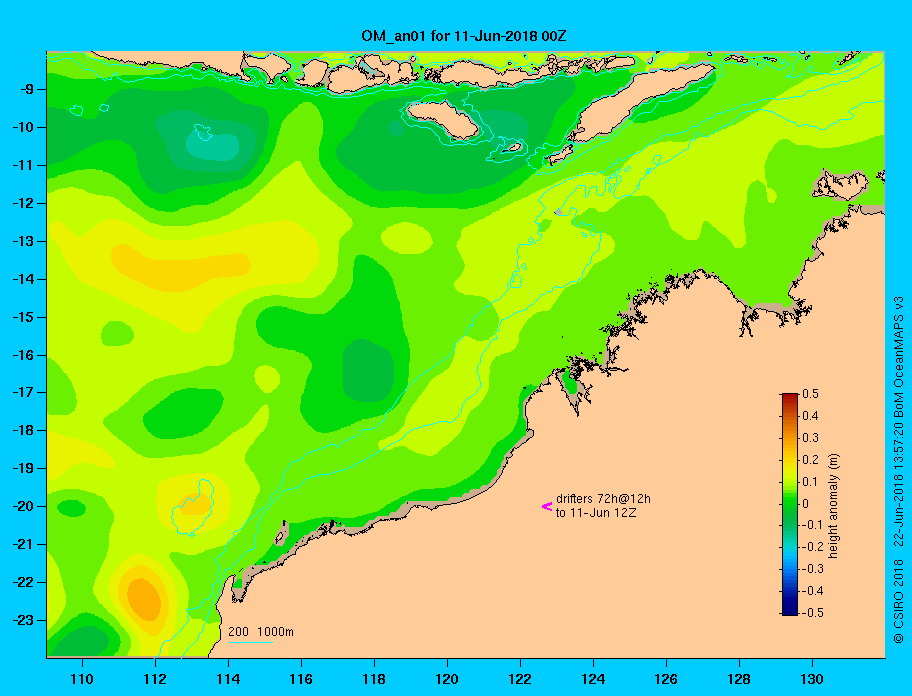Click the orange high anomaly near 112E 22S
Screen dimensions: 912x696
[143, 599]
